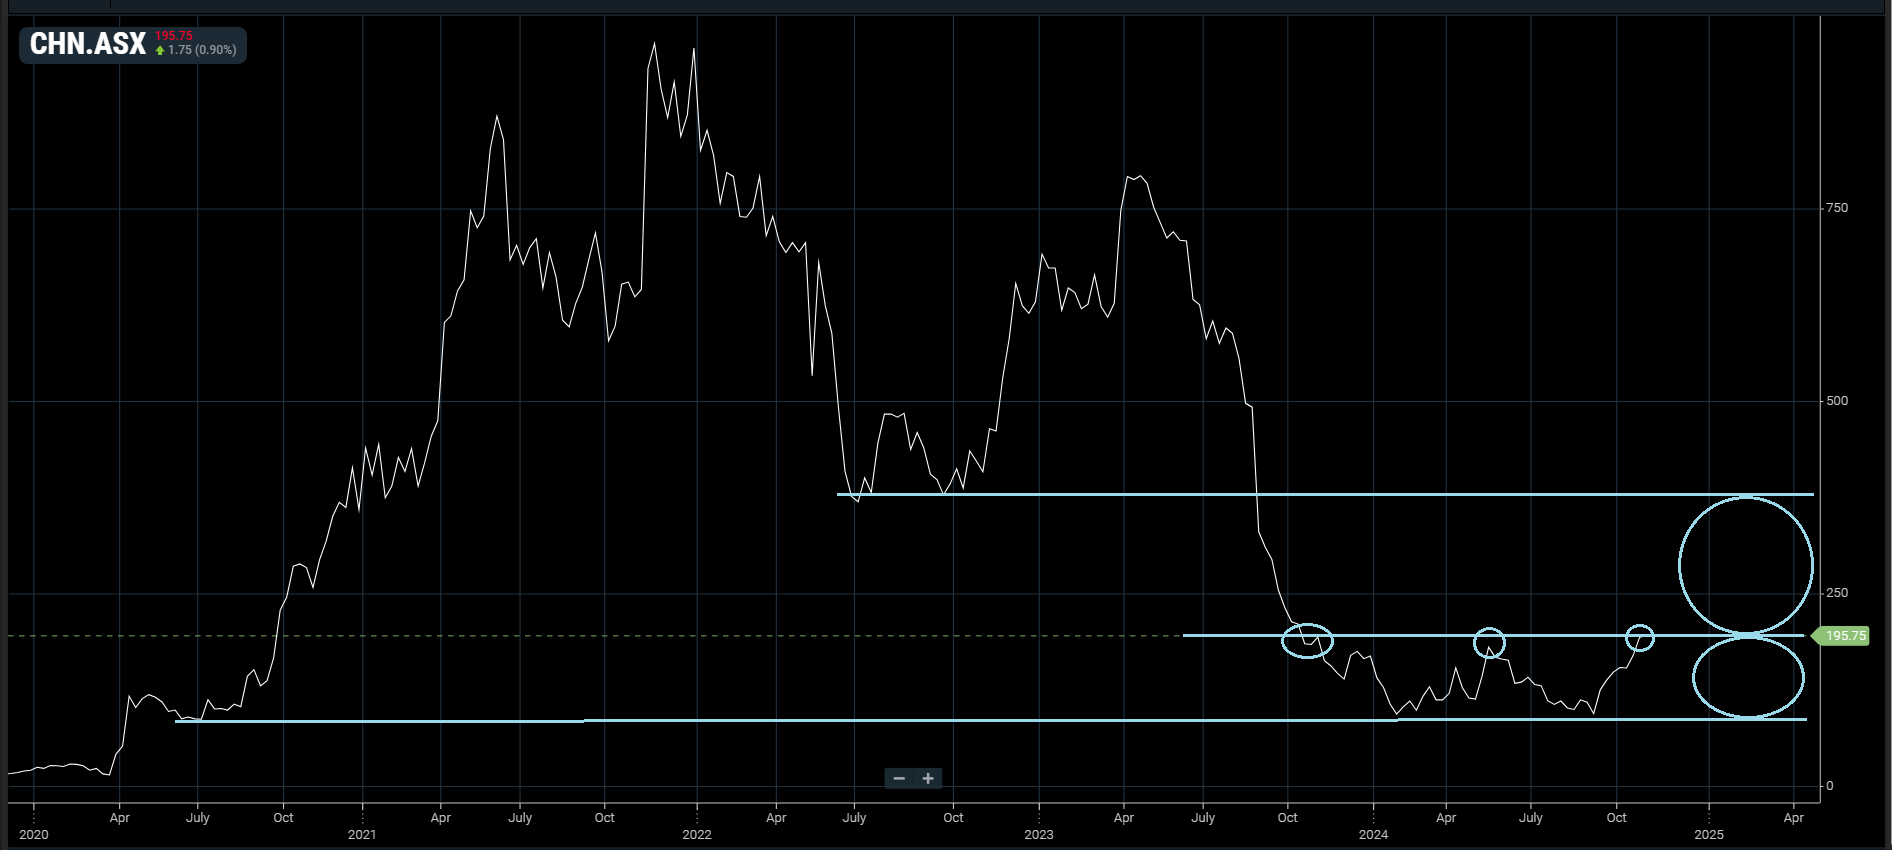Screen dimensions: 1892x850
Task: Select the CHN.ASX symbol label
Action: pos(88,44)
